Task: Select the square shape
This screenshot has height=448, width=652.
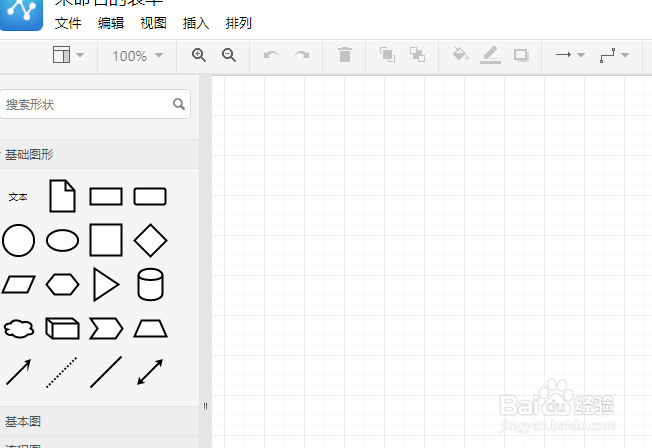Action: [x=106, y=240]
